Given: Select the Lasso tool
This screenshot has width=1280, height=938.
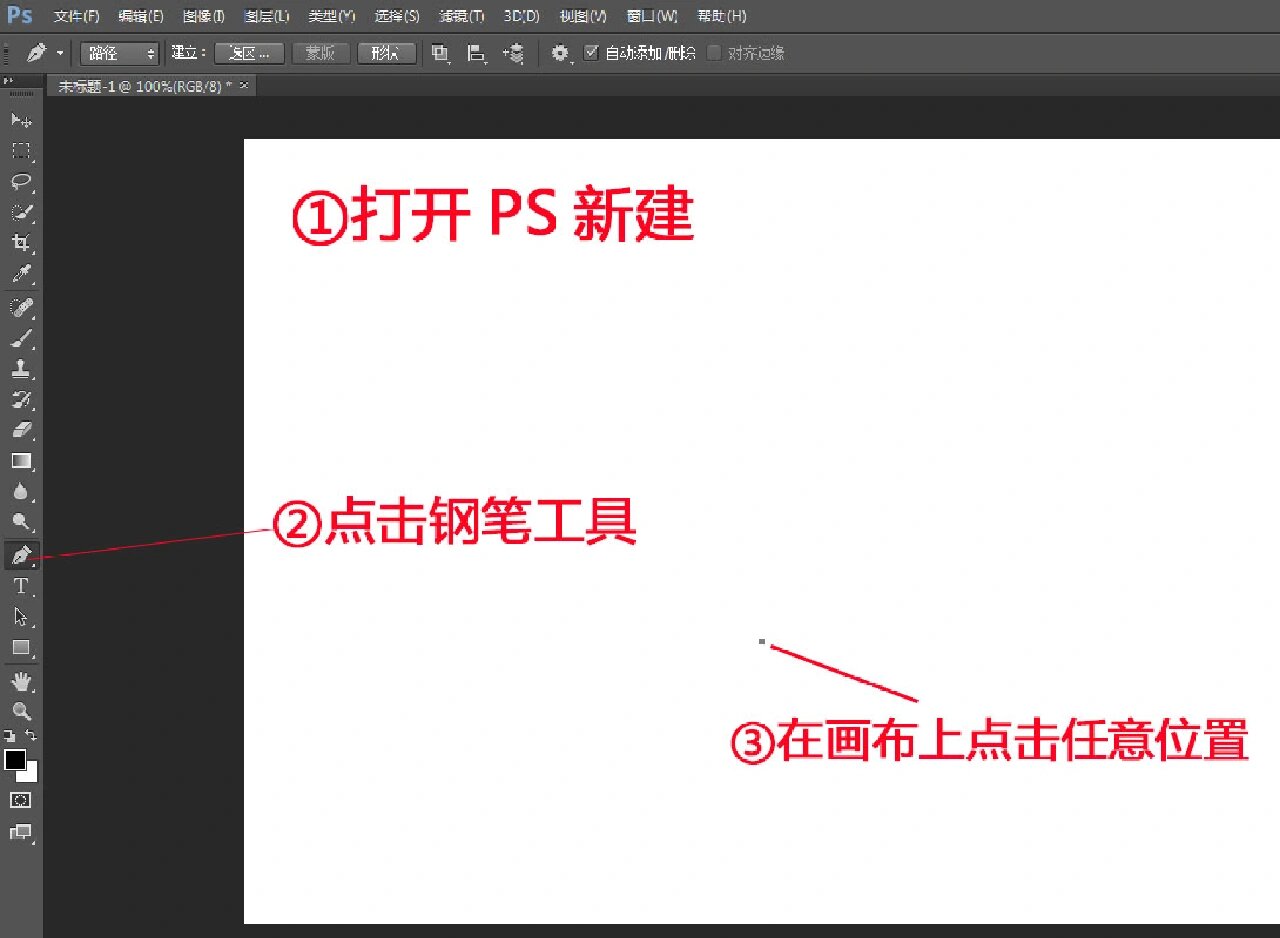Looking at the screenshot, I should pyautogui.click(x=21, y=182).
